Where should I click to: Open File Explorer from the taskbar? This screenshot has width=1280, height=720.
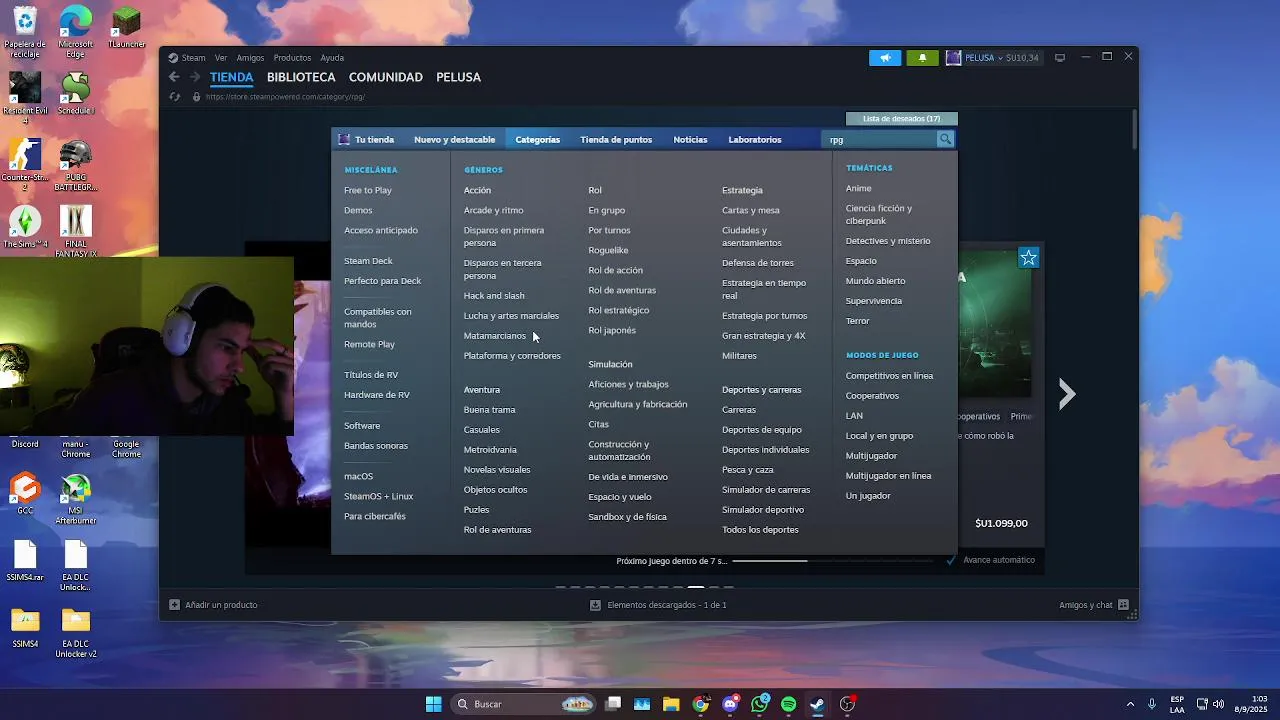(x=671, y=704)
